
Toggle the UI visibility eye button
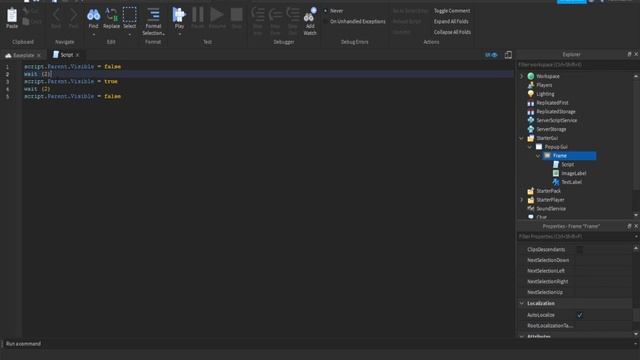pyautogui.click(x=491, y=55)
